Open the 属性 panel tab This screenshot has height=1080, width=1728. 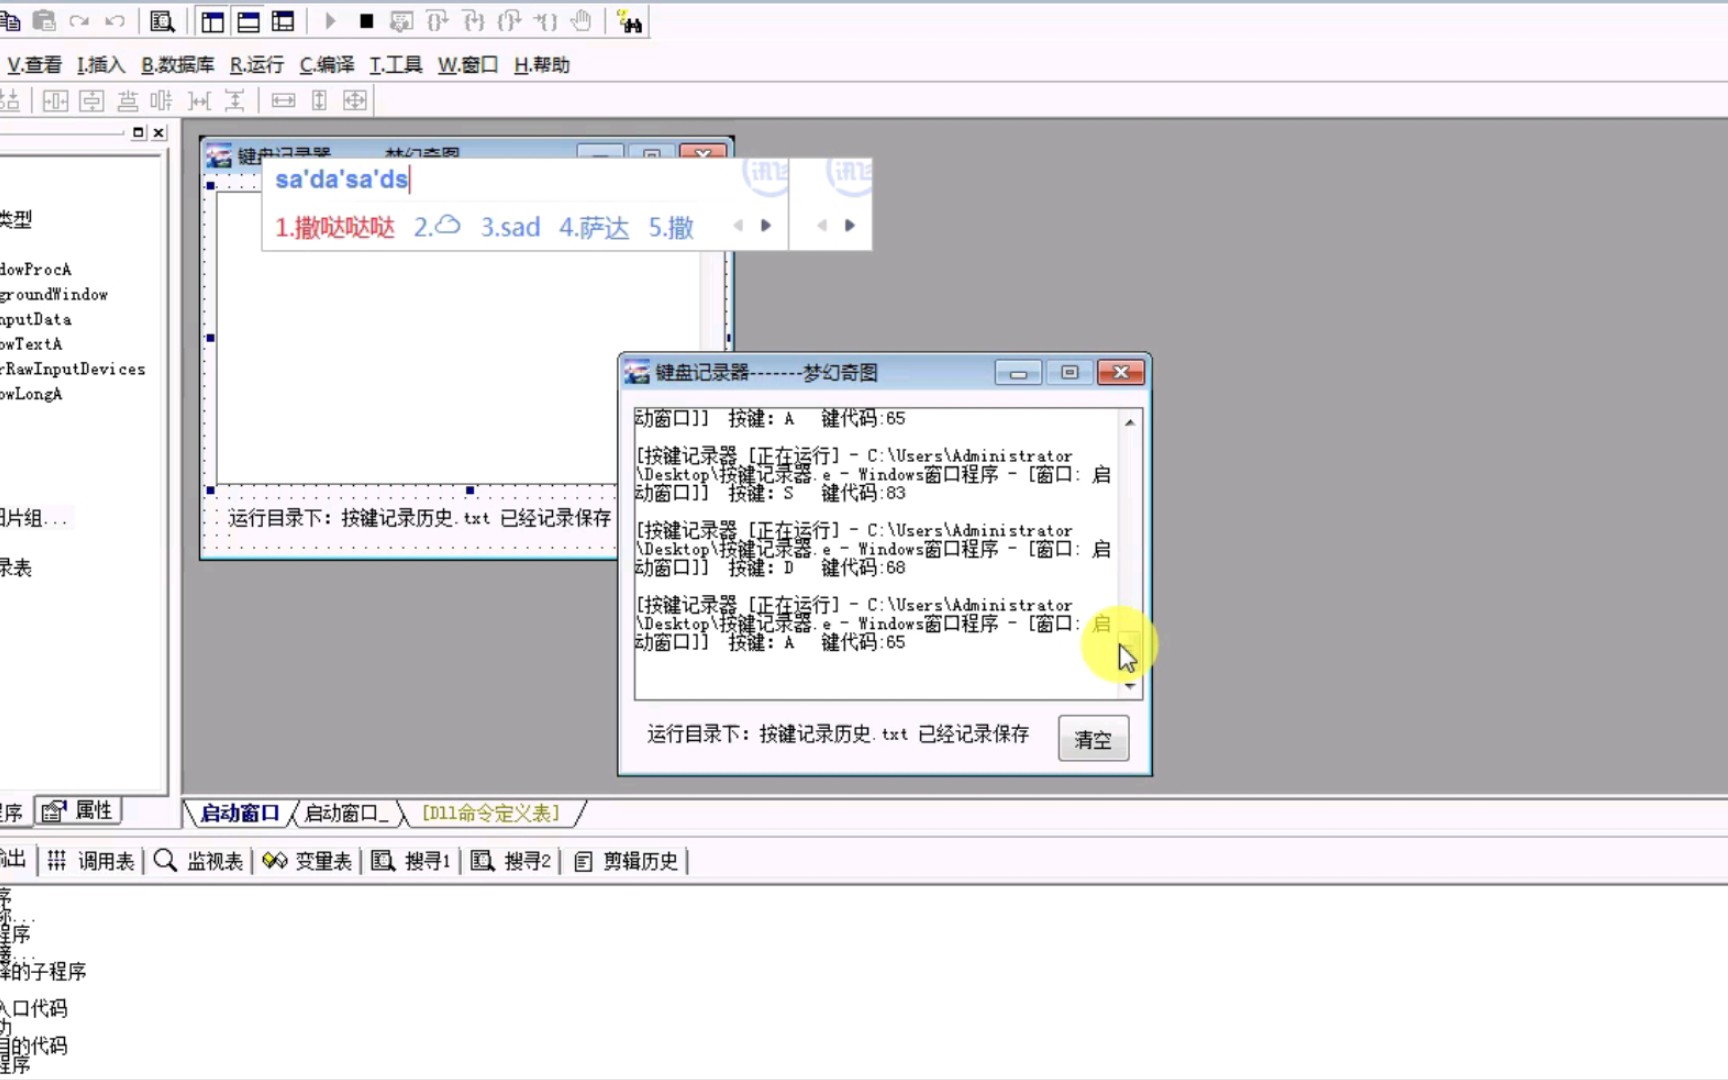79,810
